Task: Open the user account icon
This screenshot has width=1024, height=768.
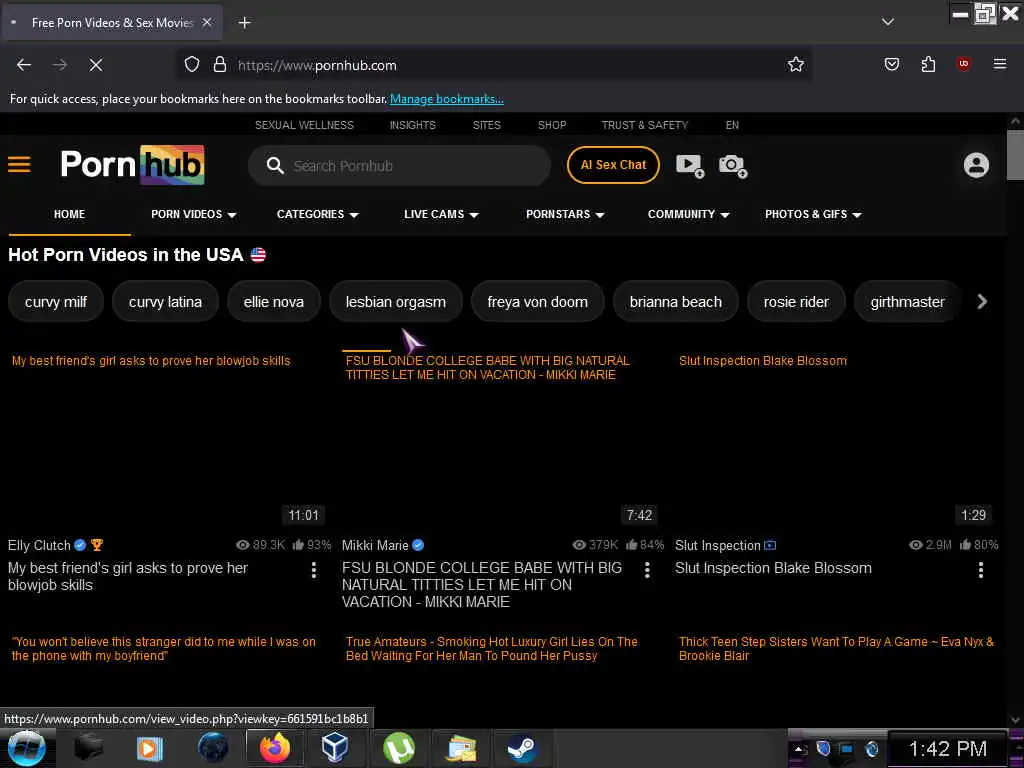Action: pos(976,165)
